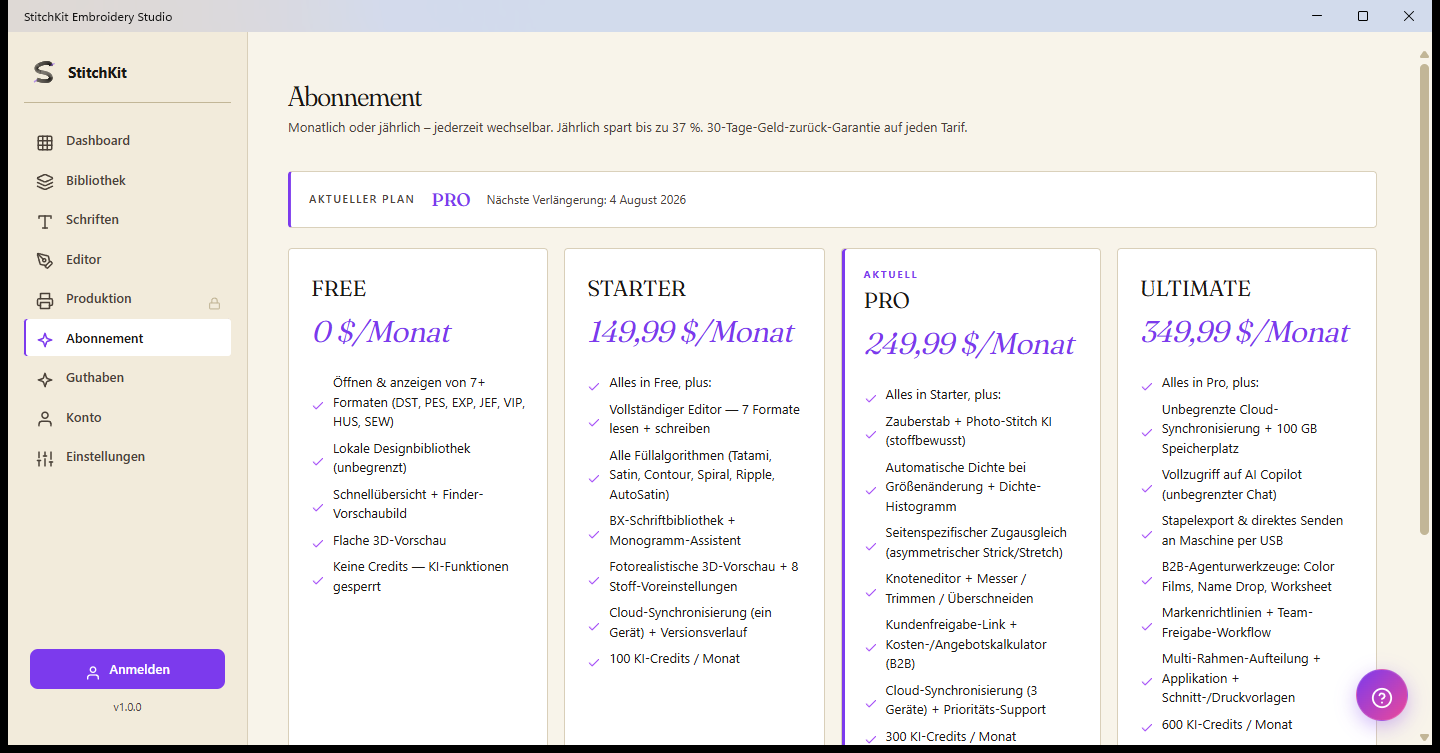Click the vertical scrollbar thumb
Viewport: 1440px width, 753px height.
point(1424,299)
